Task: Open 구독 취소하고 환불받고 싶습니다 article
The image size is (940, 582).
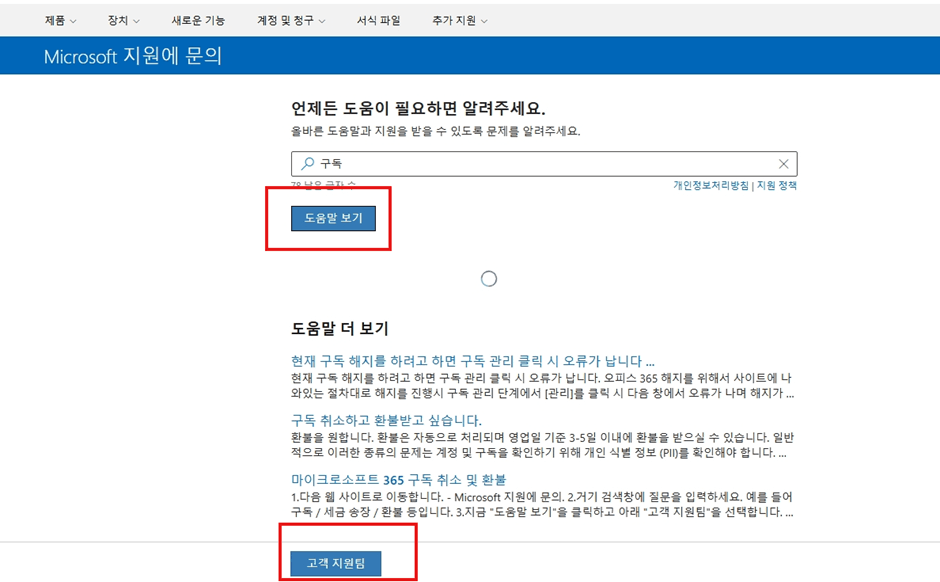Action: tap(386, 420)
